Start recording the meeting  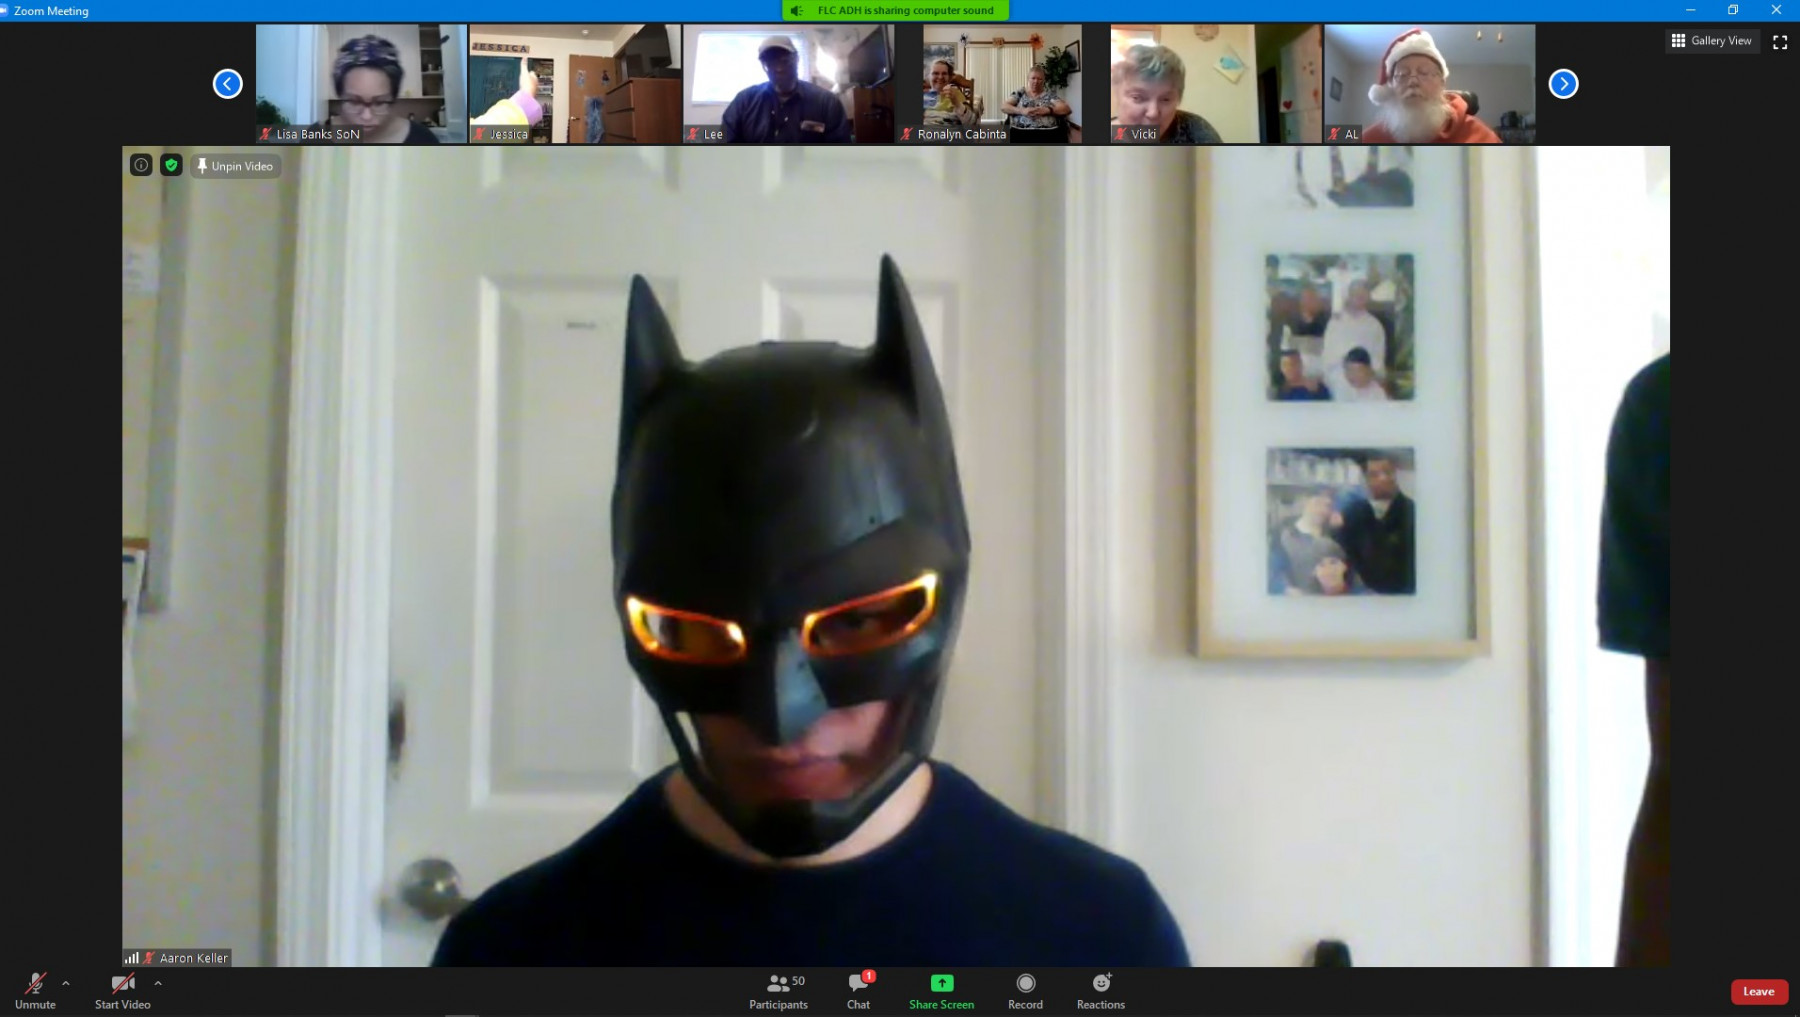point(1025,991)
